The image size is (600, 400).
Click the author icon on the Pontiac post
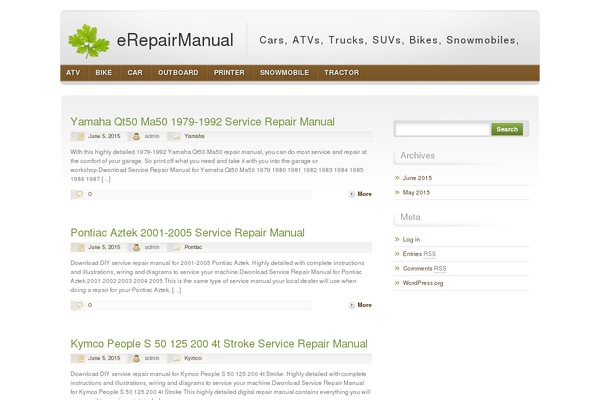pyautogui.click(x=136, y=247)
